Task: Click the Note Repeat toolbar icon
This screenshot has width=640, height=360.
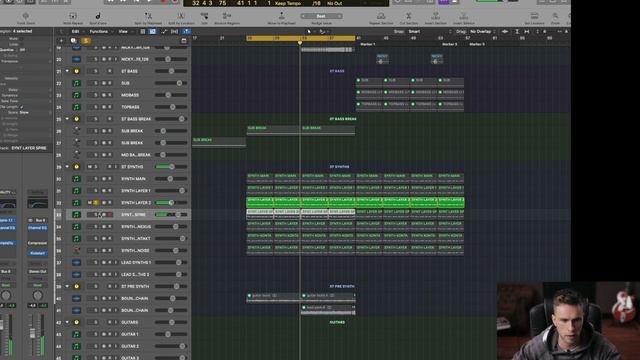Action: click(73, 16)
